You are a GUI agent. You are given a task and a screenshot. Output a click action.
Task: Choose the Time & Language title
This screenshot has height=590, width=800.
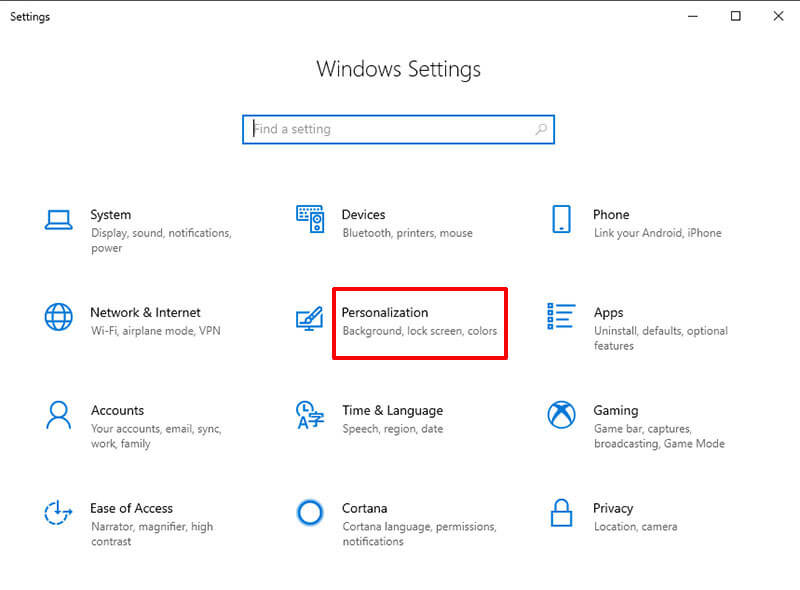pos(393,410)
